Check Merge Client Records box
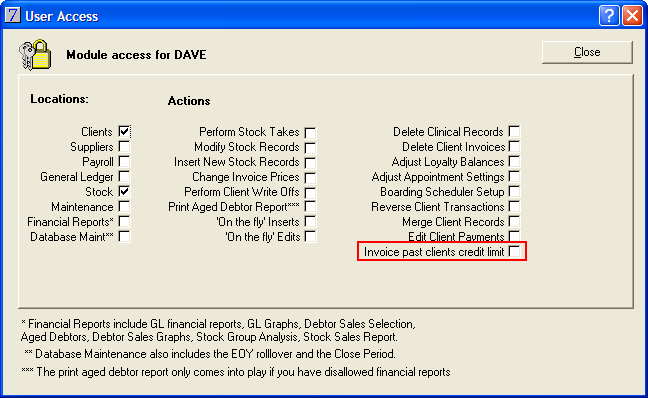 click(514, 222)
